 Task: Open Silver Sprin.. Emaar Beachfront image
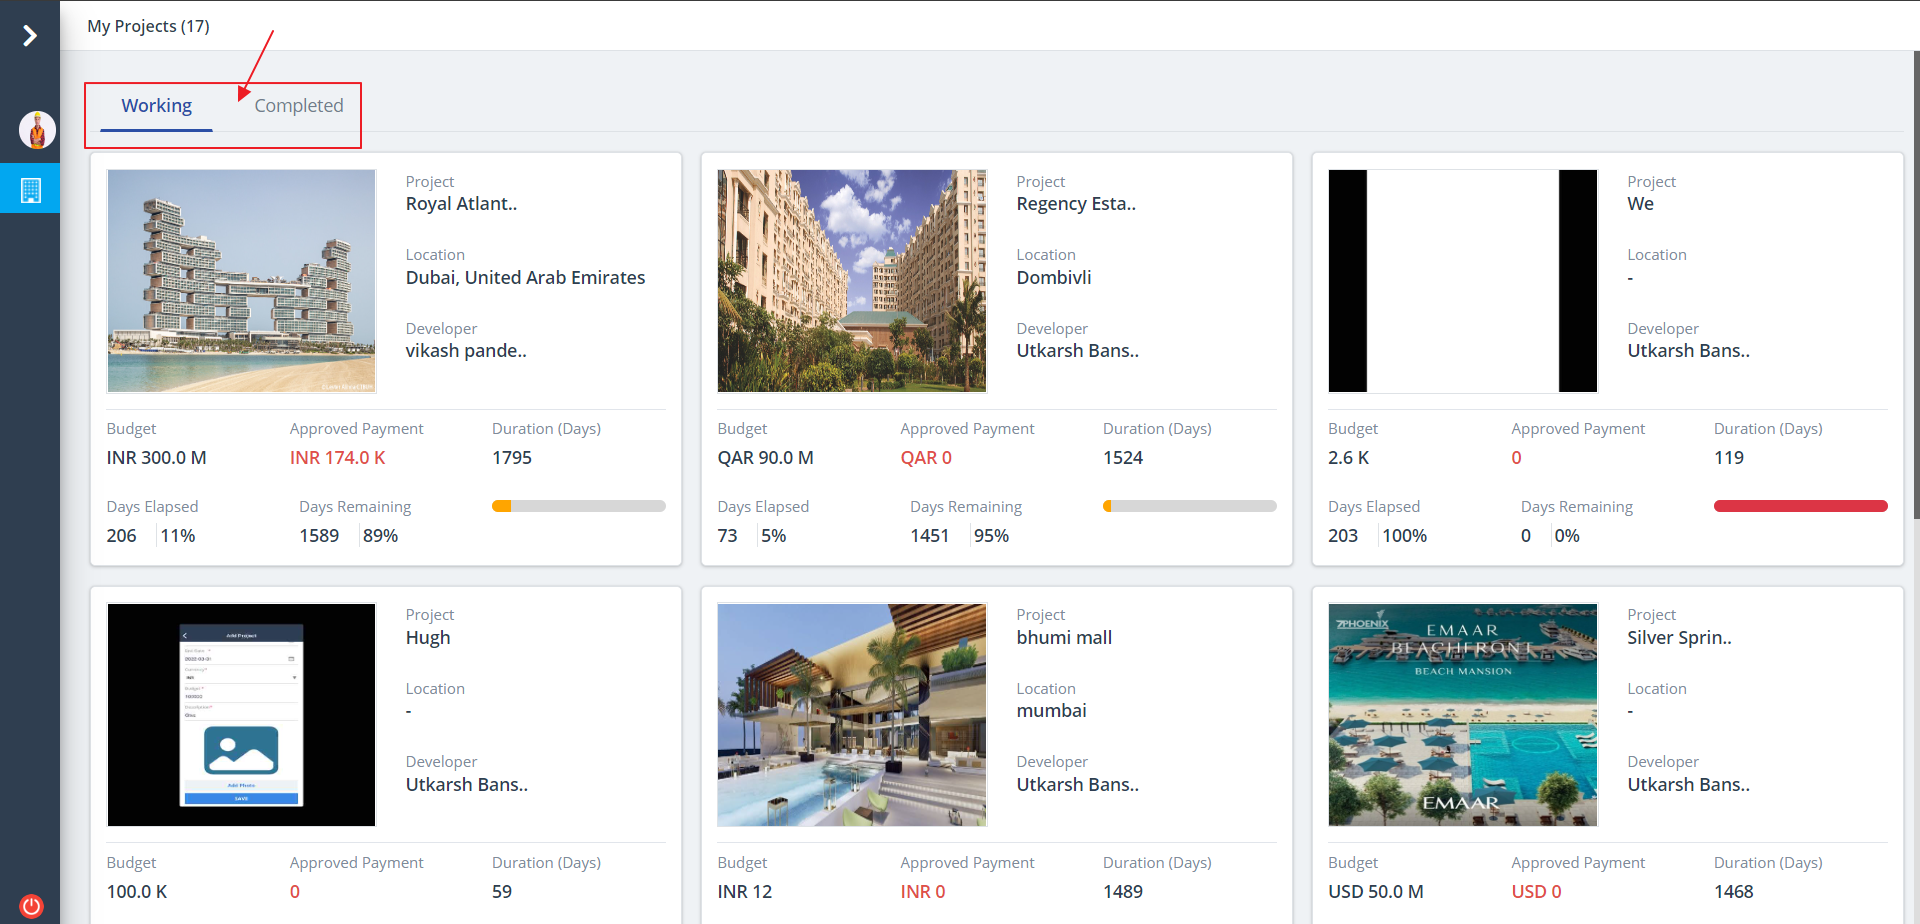tap(1462, 714)
